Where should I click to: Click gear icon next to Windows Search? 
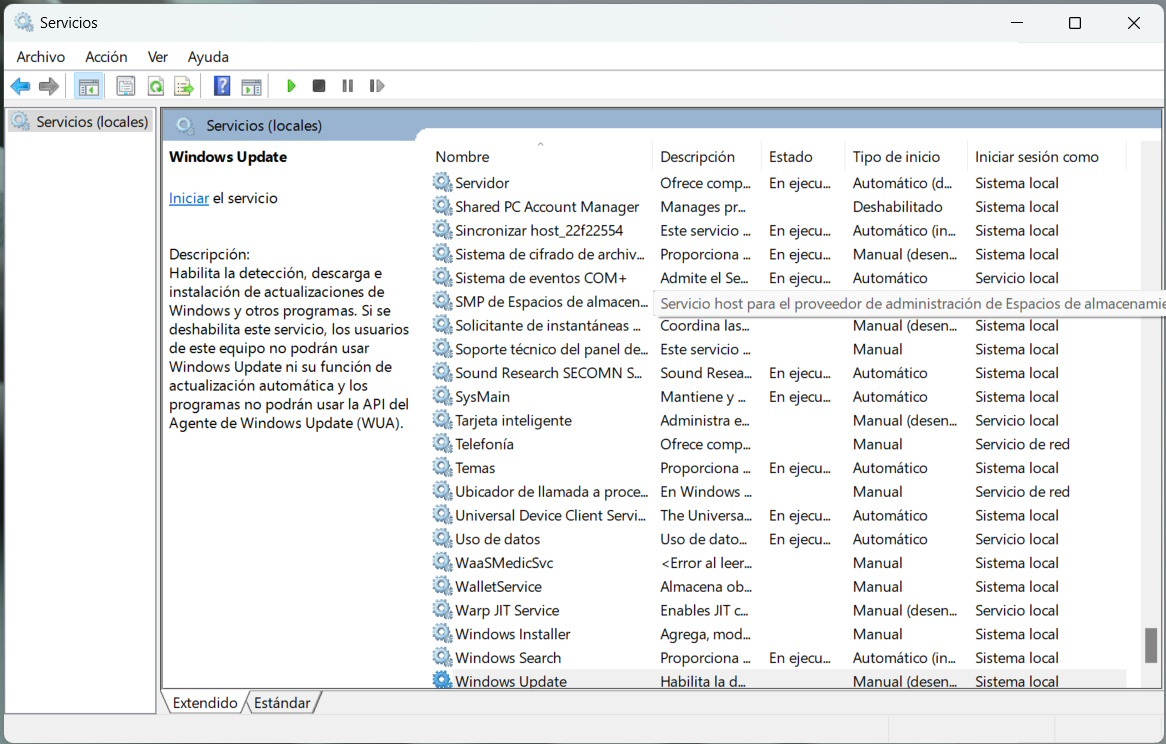[442, 658]
